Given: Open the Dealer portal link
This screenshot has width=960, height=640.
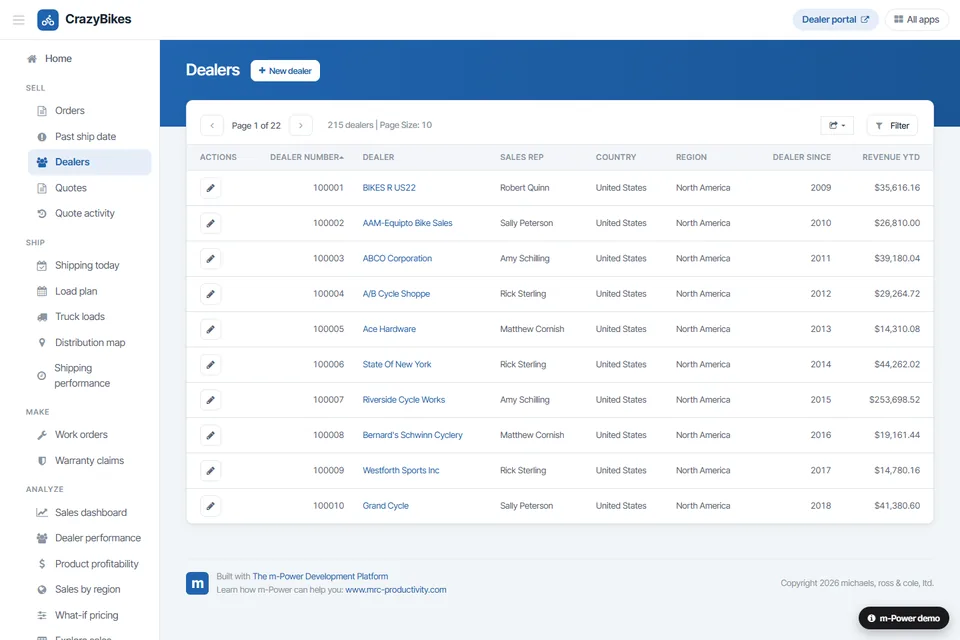Looking at the screenshot, I should (835, 20).
